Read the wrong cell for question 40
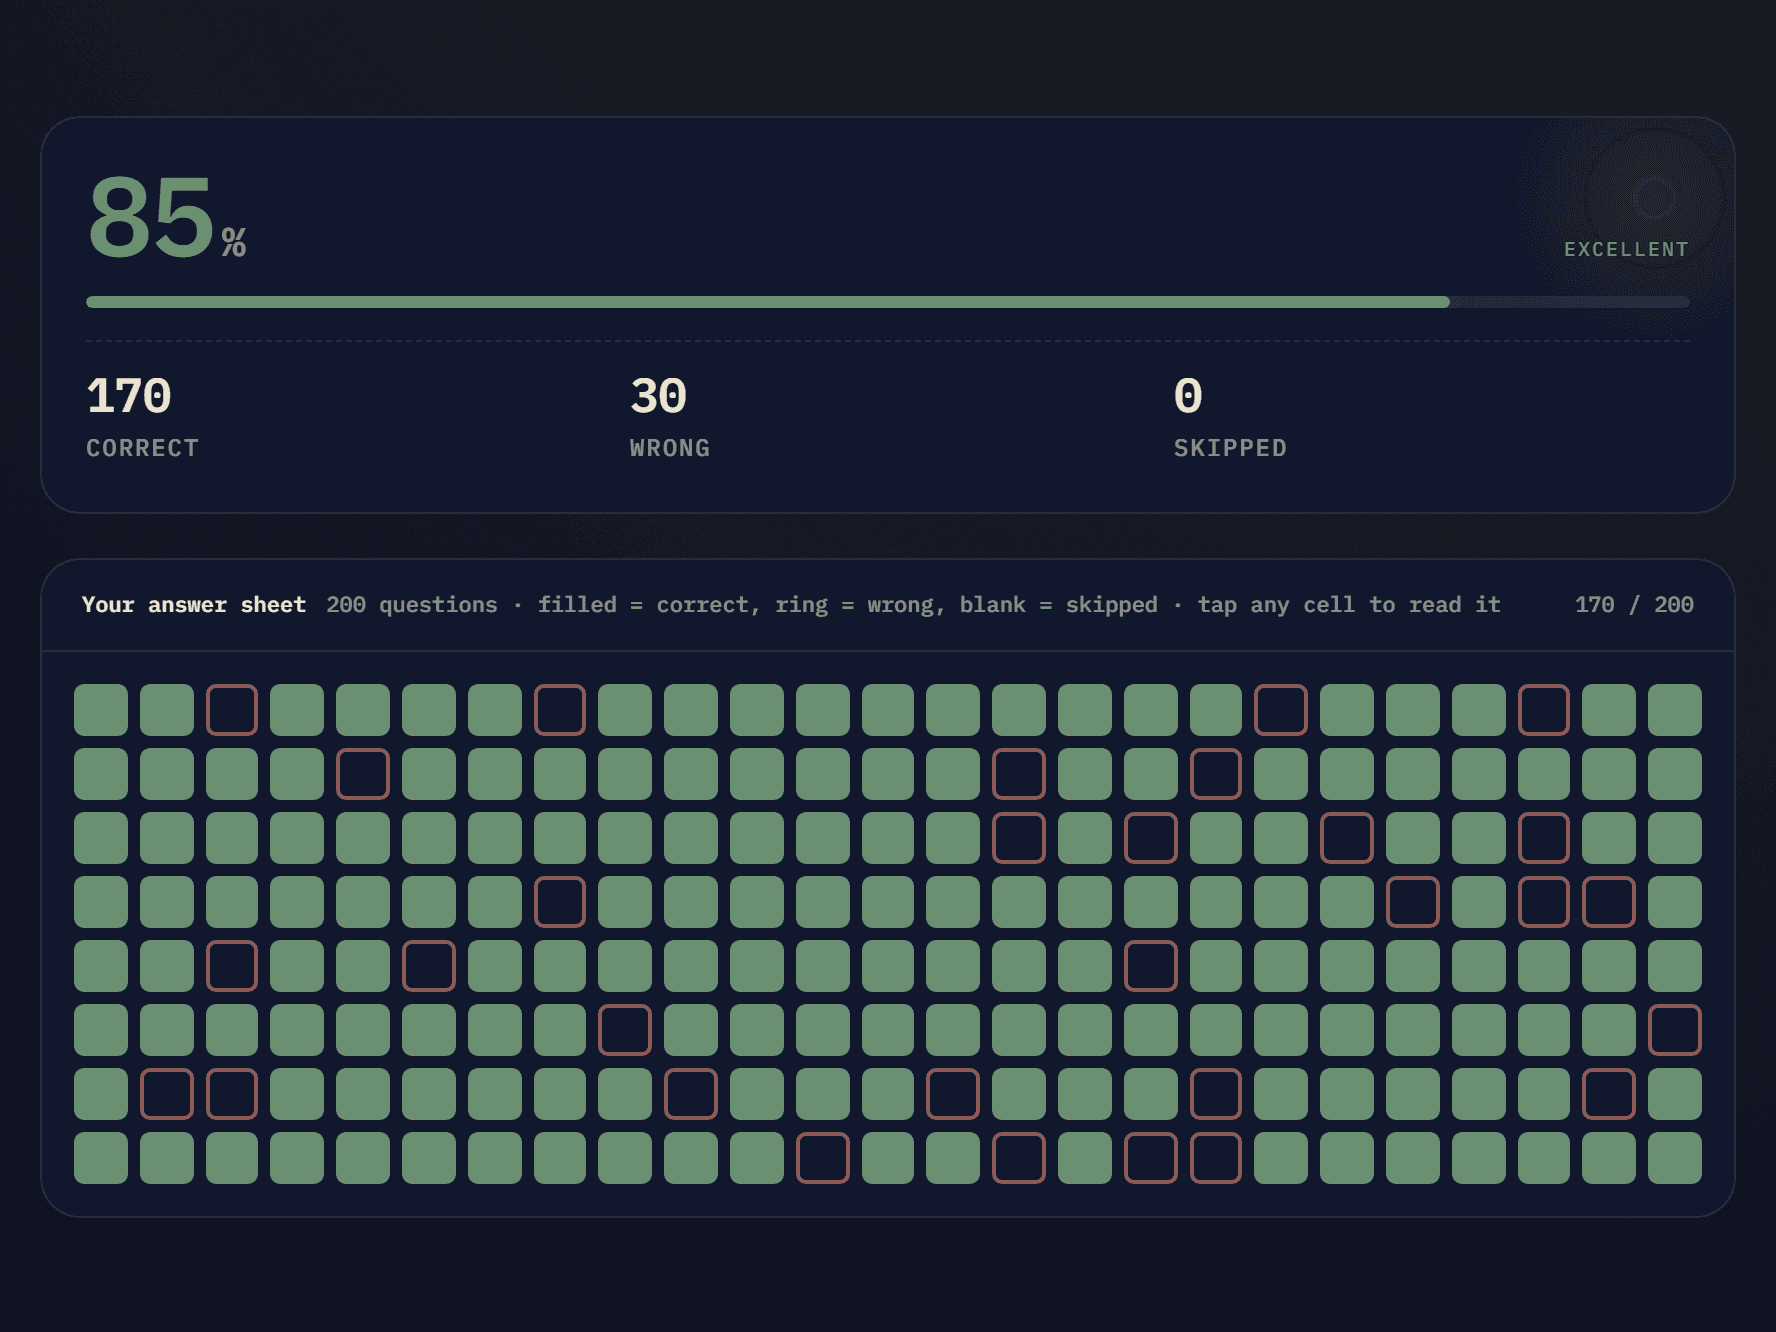Screen dimensions: 1776x1332 [1019, 774]
